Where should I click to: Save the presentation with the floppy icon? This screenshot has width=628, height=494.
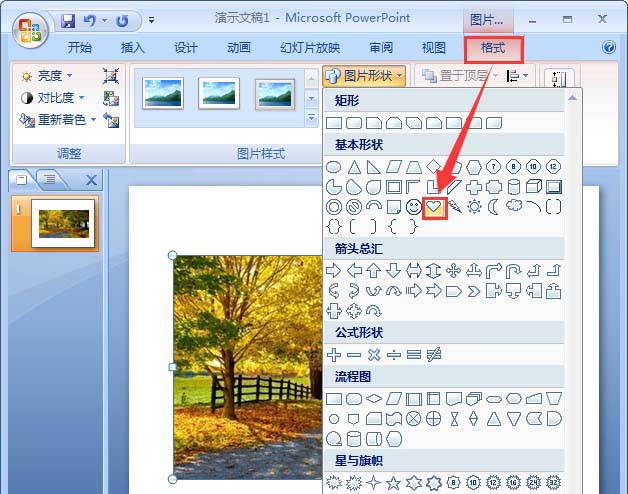point(68,21)
